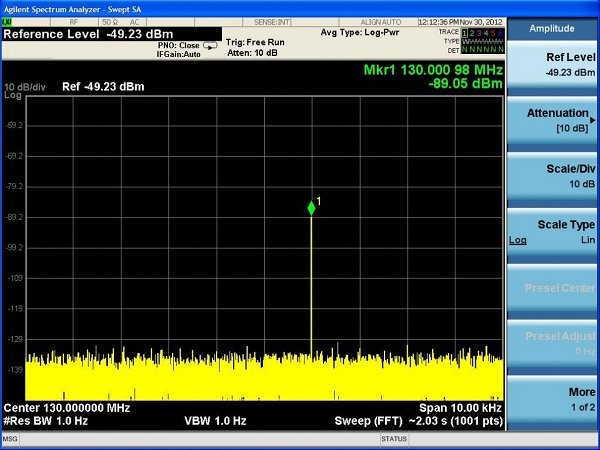Click the PNO Close icon

tap(210, 46)
